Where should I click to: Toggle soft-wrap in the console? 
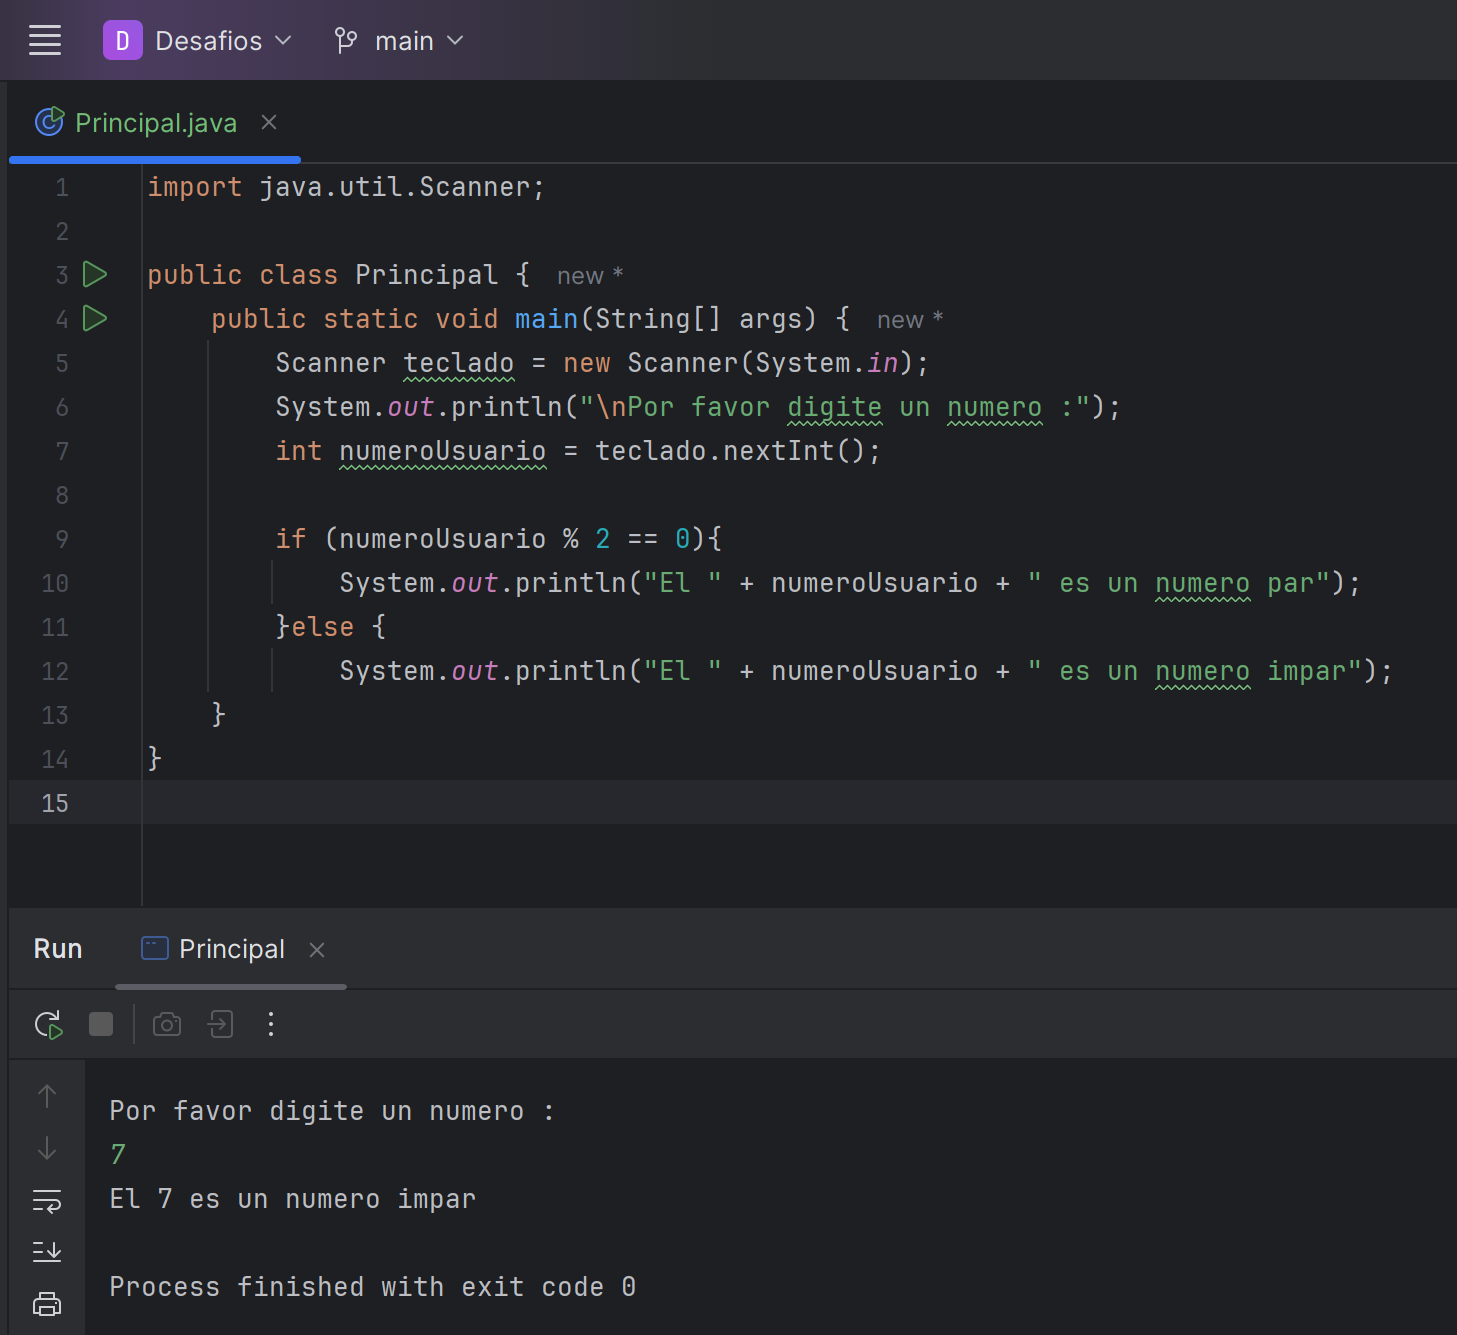47,1200
